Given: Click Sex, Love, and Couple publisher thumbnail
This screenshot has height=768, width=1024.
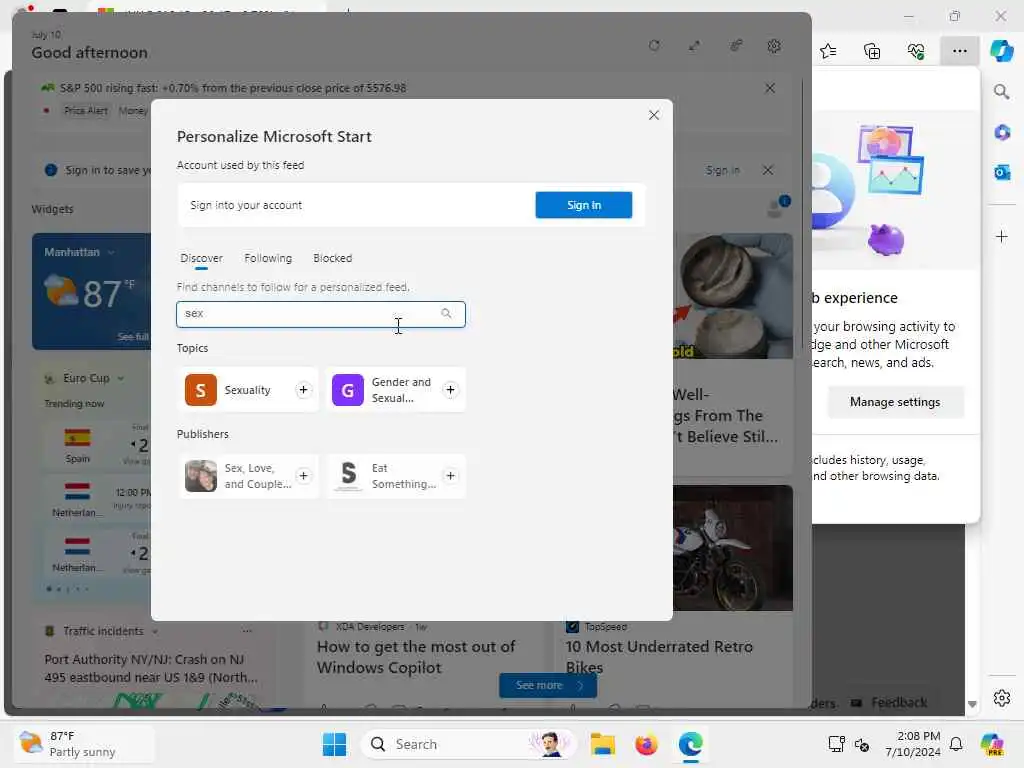Looking at the screenshot, I should 200,476.
